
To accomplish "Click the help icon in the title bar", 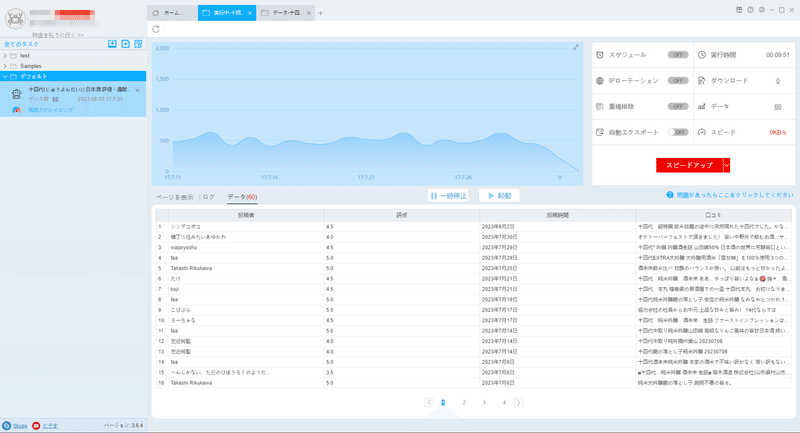I will click(x=750, y=10).
